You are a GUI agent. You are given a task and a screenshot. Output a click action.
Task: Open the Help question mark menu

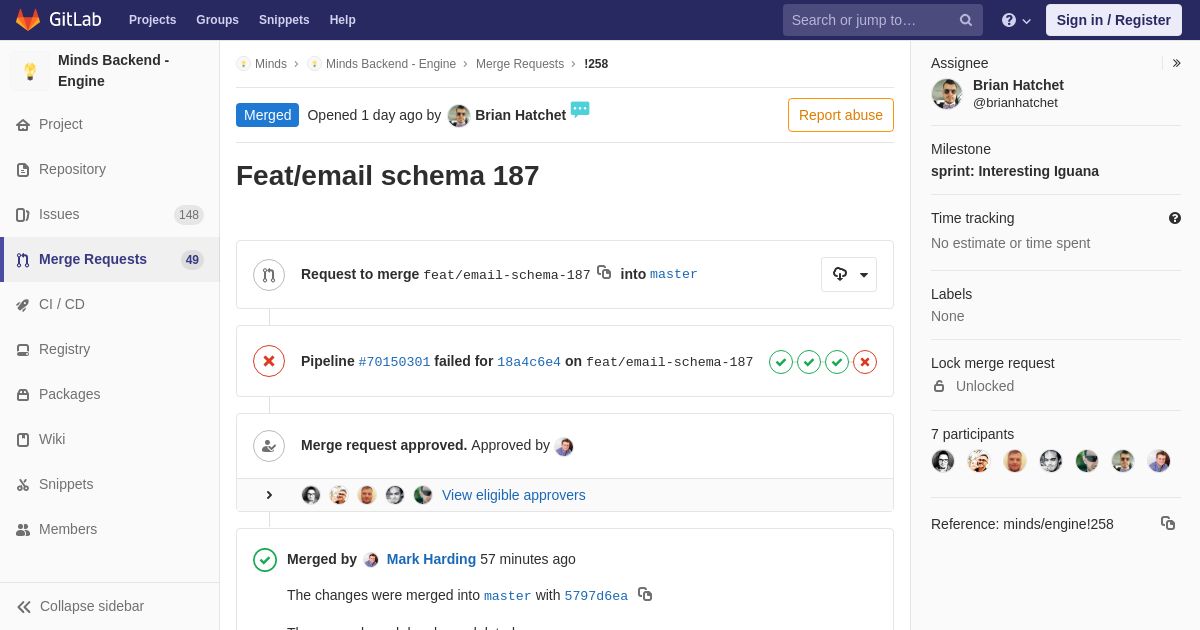(1016, 20)
